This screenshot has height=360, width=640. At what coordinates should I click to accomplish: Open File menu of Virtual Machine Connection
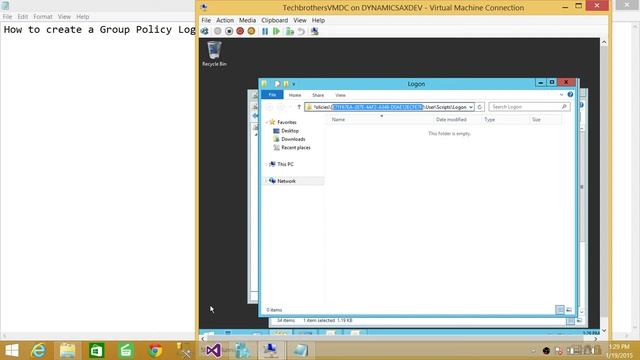(x=206, y=20)
